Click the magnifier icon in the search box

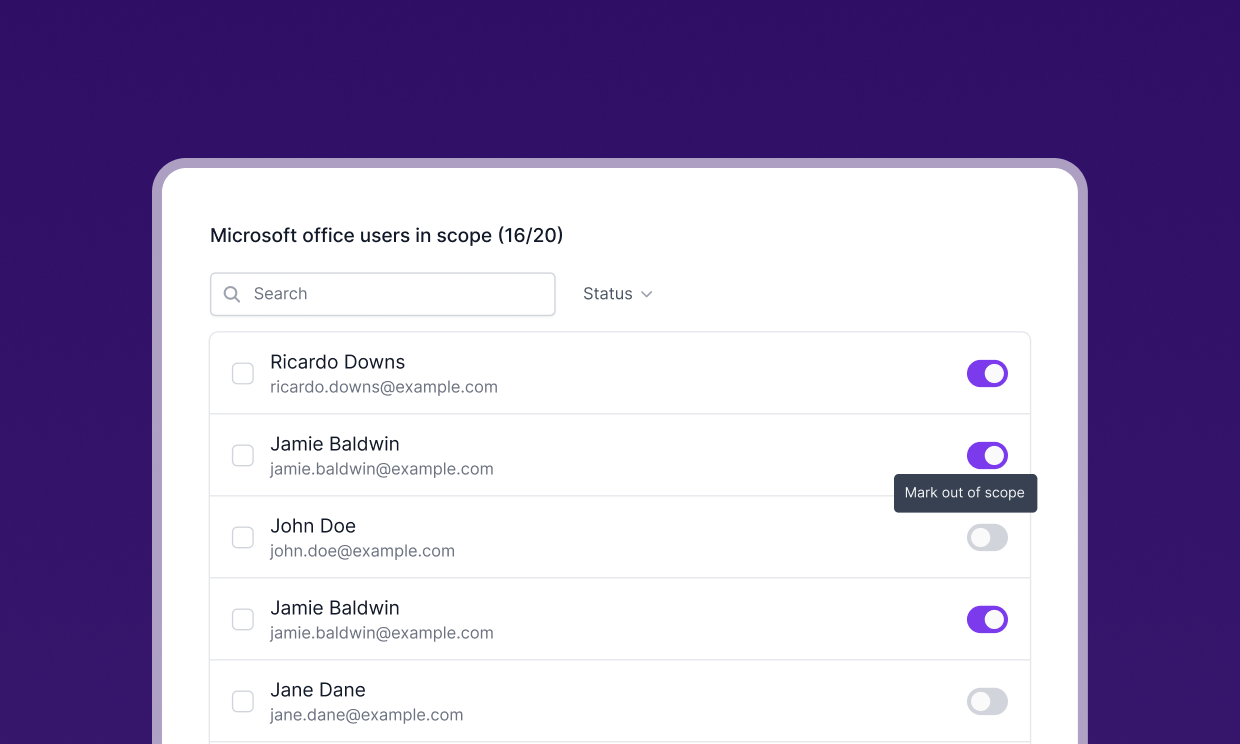pyautogui.click(x=232, y=294)
